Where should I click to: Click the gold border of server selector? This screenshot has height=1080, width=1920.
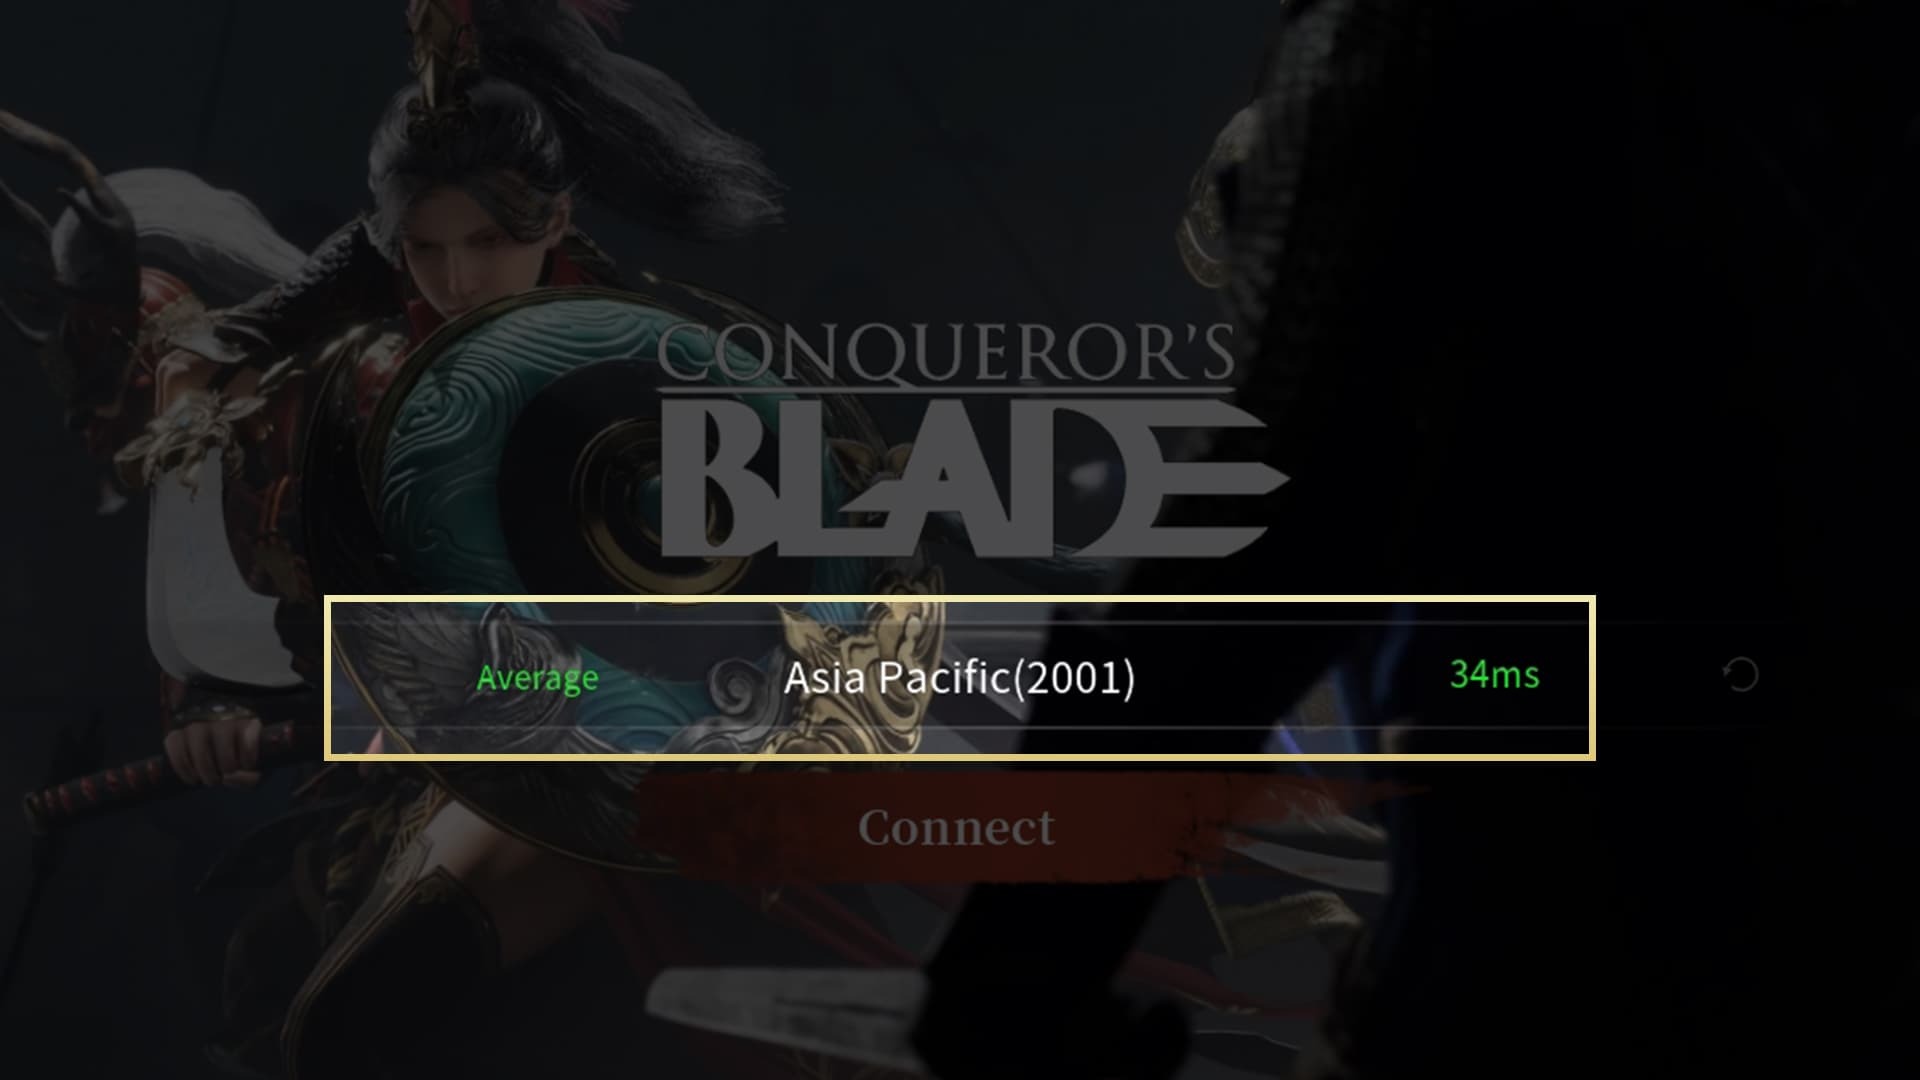tap(959, 599)
